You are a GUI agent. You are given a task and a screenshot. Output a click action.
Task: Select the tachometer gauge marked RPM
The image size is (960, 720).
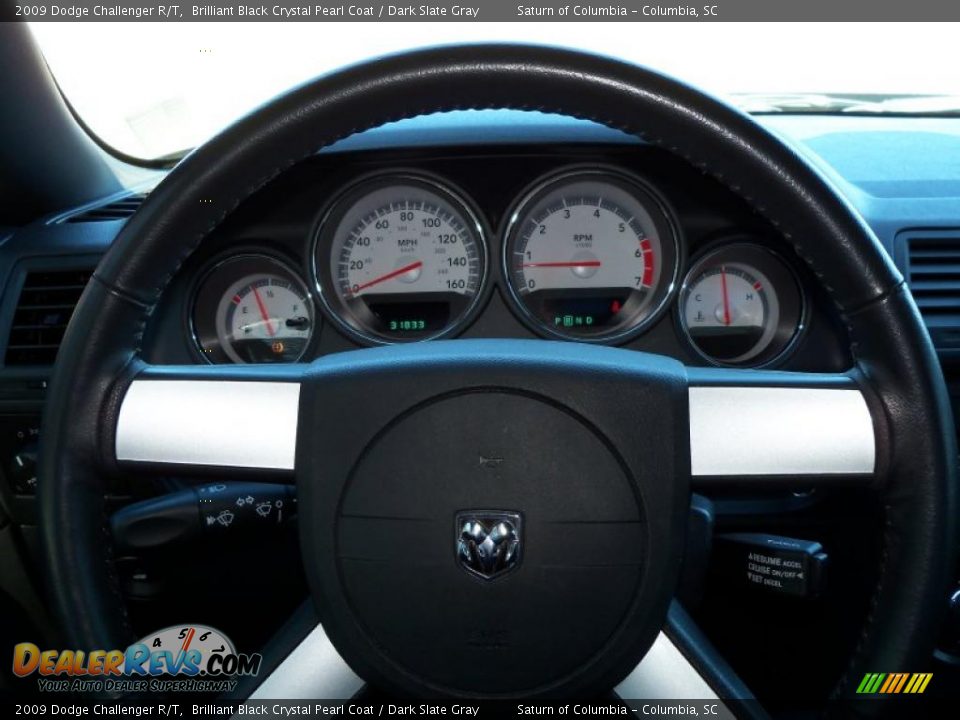(x=590, y=256)
